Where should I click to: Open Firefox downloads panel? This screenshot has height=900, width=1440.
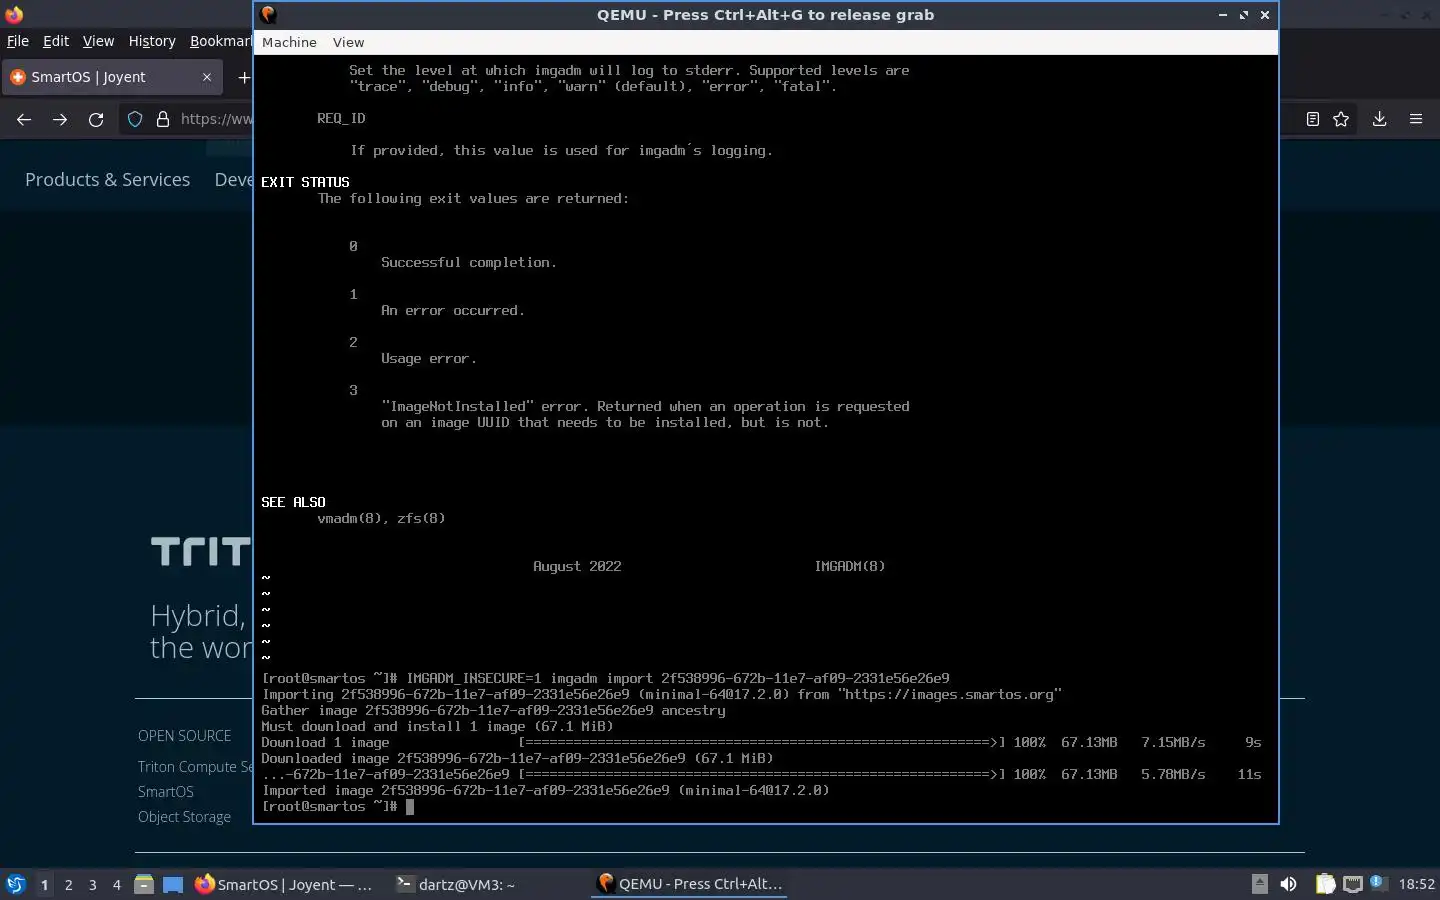tap(1379, 119)
